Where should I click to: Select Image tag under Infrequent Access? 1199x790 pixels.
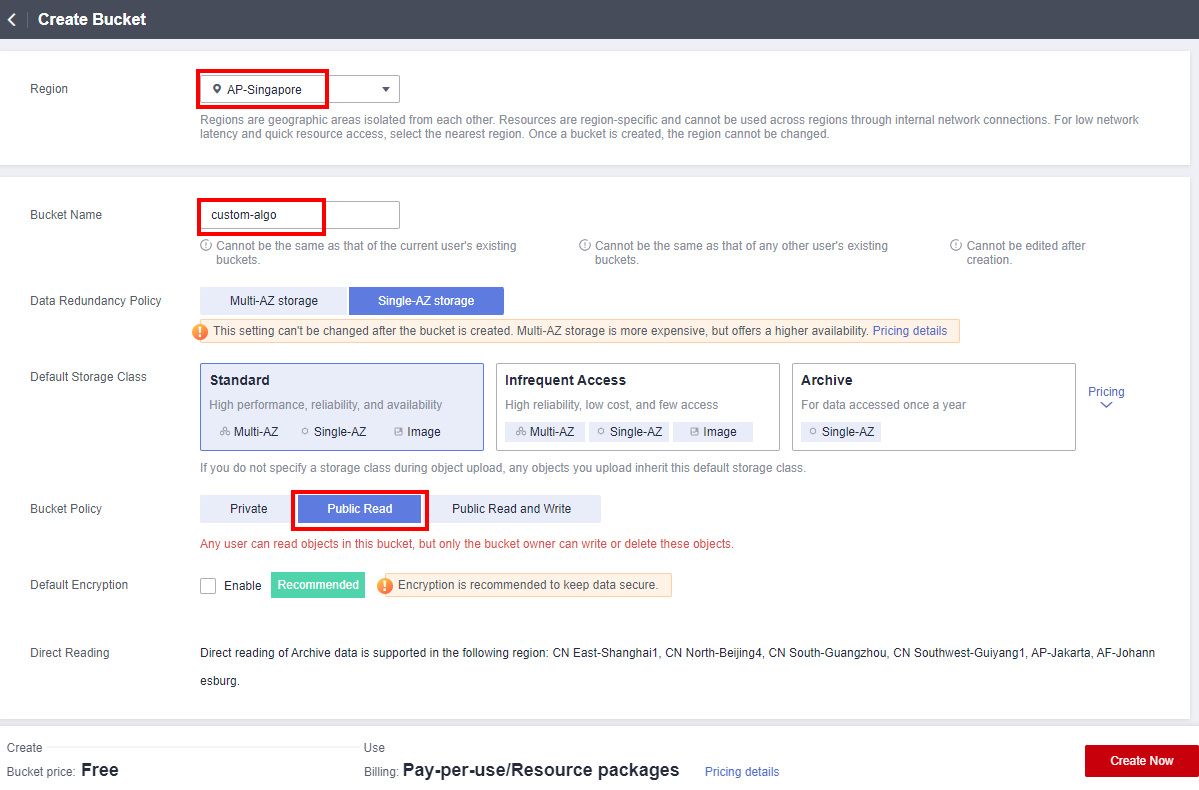[712, 432]
